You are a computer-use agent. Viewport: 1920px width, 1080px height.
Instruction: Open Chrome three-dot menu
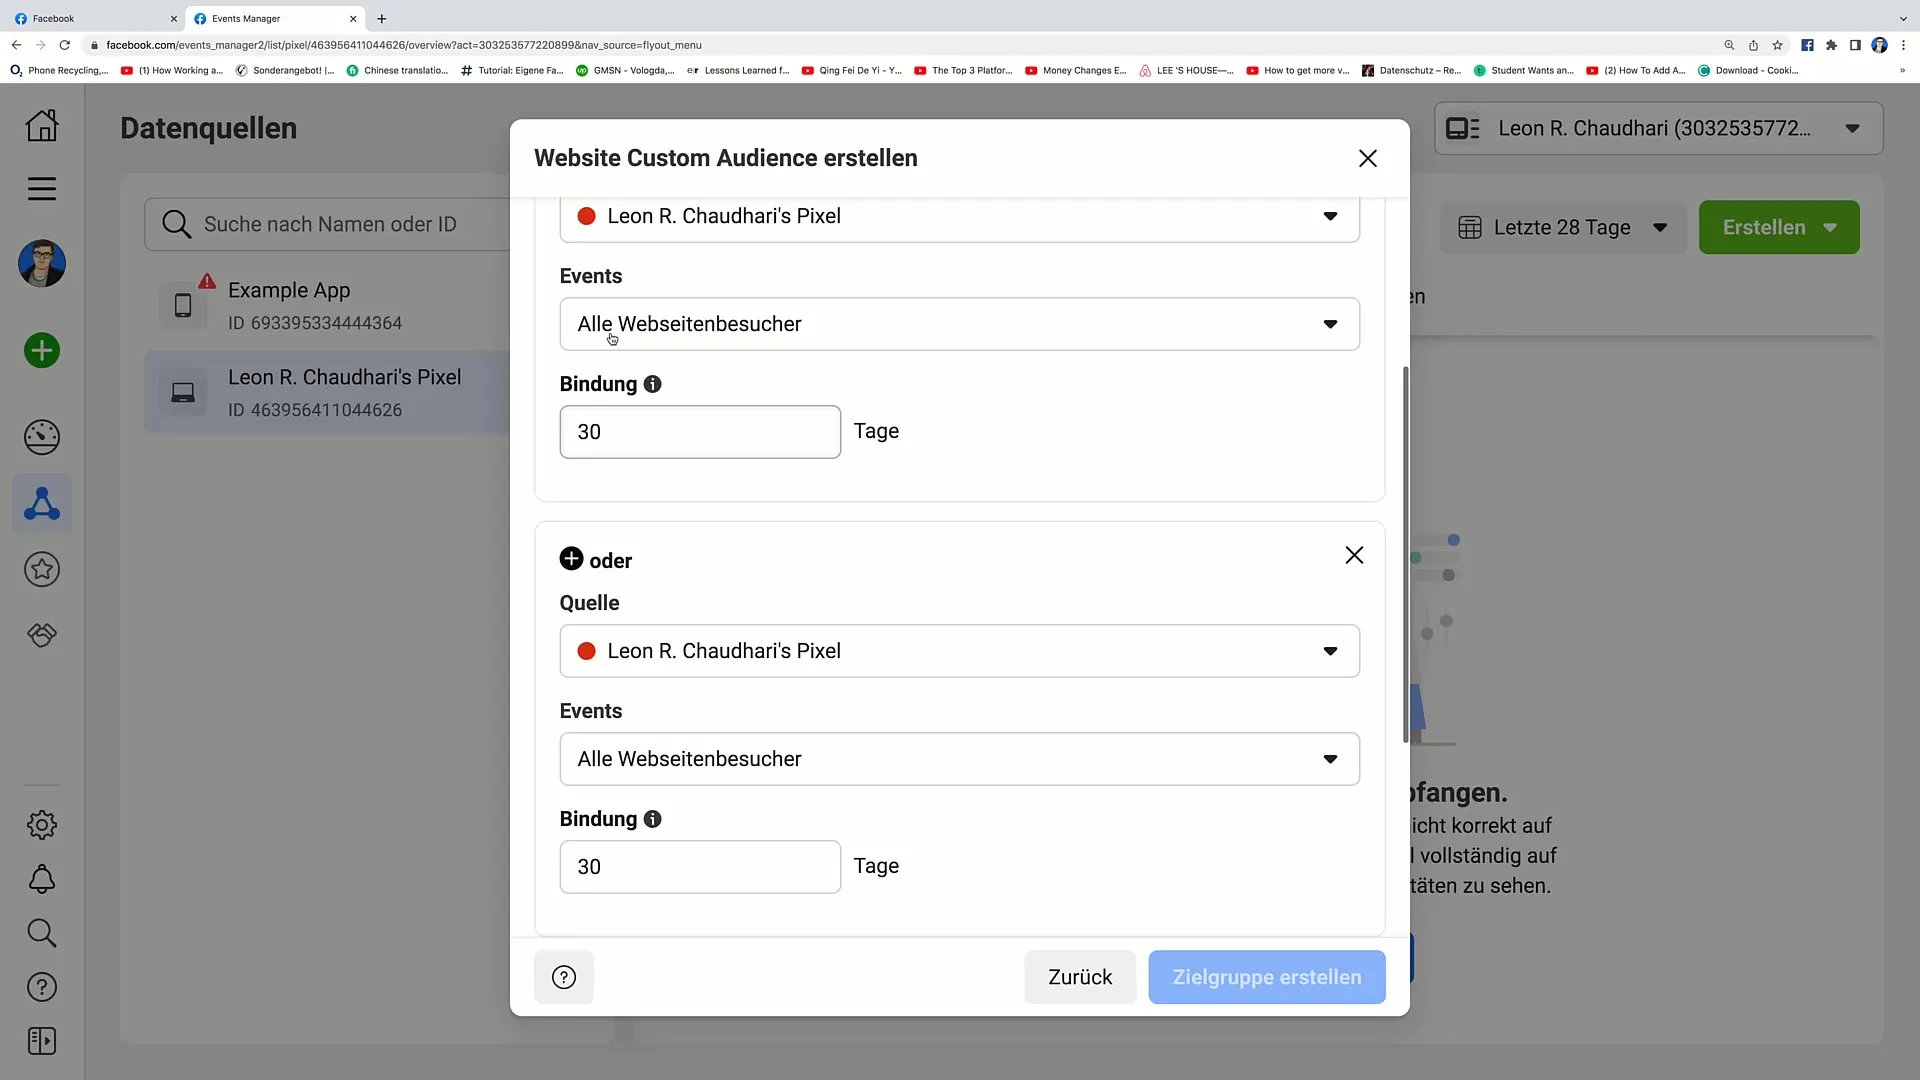click(1903, 45)
